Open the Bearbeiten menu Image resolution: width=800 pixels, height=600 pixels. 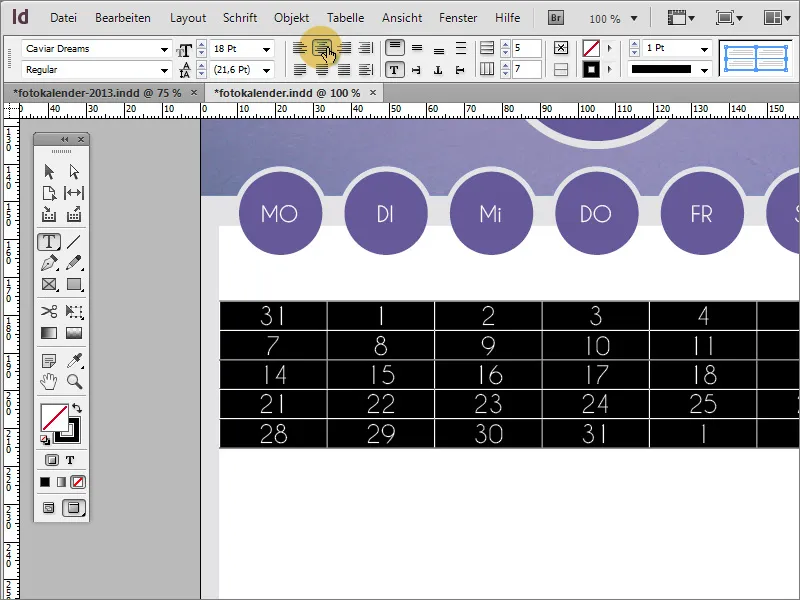tap(123, 18)
